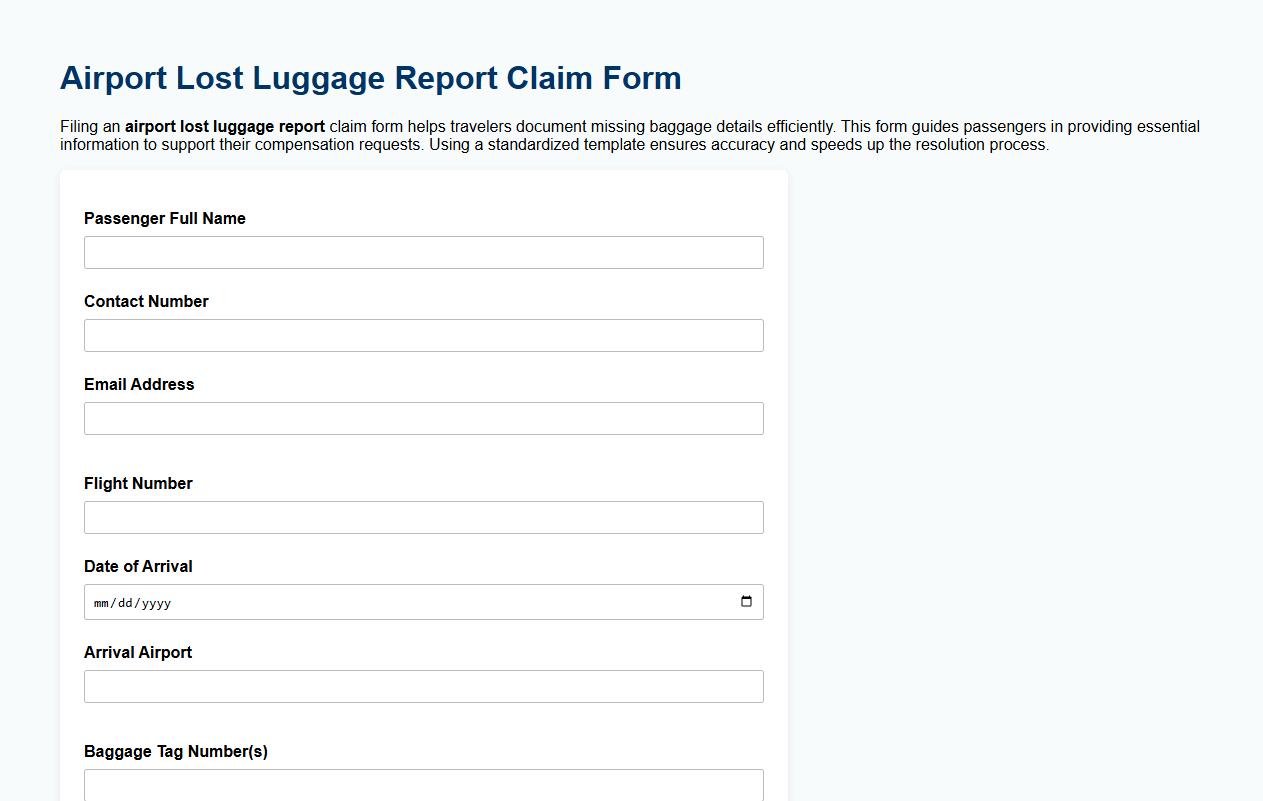Click the Flight Number label
This screenshot has width=1263, height=801.
138,483
